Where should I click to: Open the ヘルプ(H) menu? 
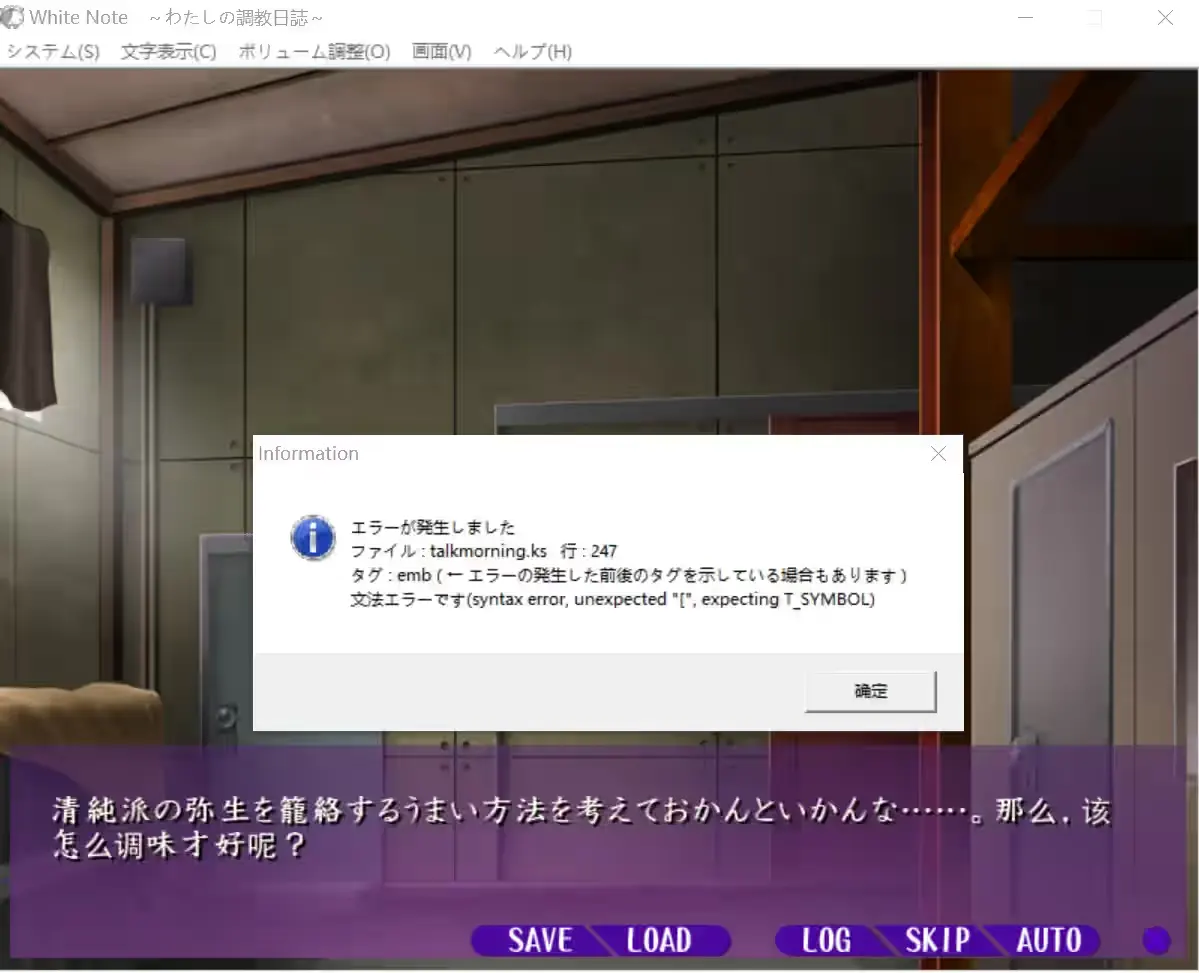532,52
